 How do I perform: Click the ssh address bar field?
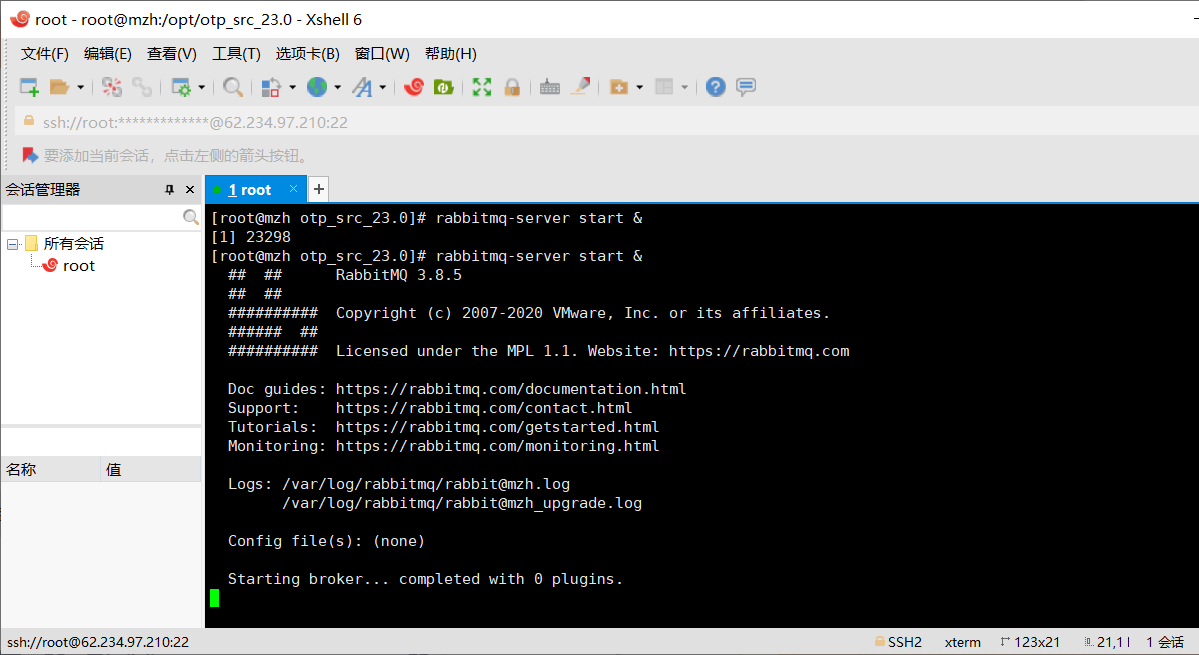(604, 122)
